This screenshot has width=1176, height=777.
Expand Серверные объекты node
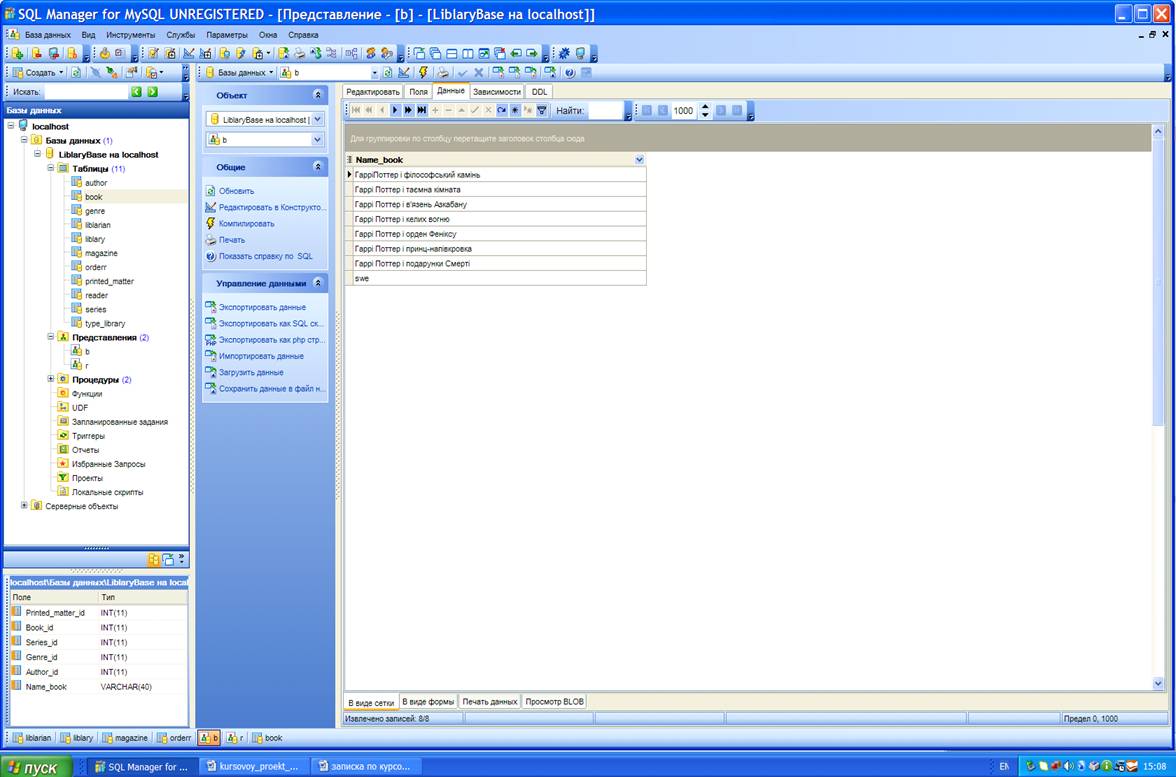[x=24, y=506]
